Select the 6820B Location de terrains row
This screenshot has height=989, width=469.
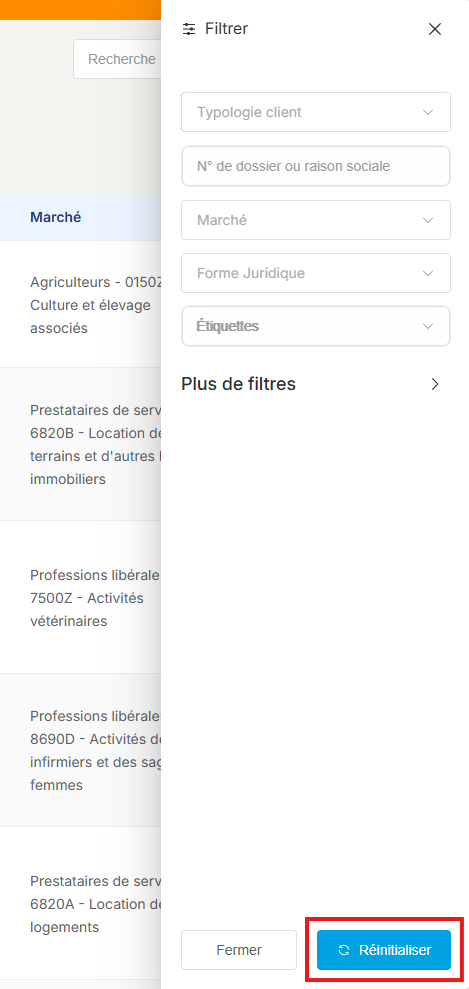81,444
